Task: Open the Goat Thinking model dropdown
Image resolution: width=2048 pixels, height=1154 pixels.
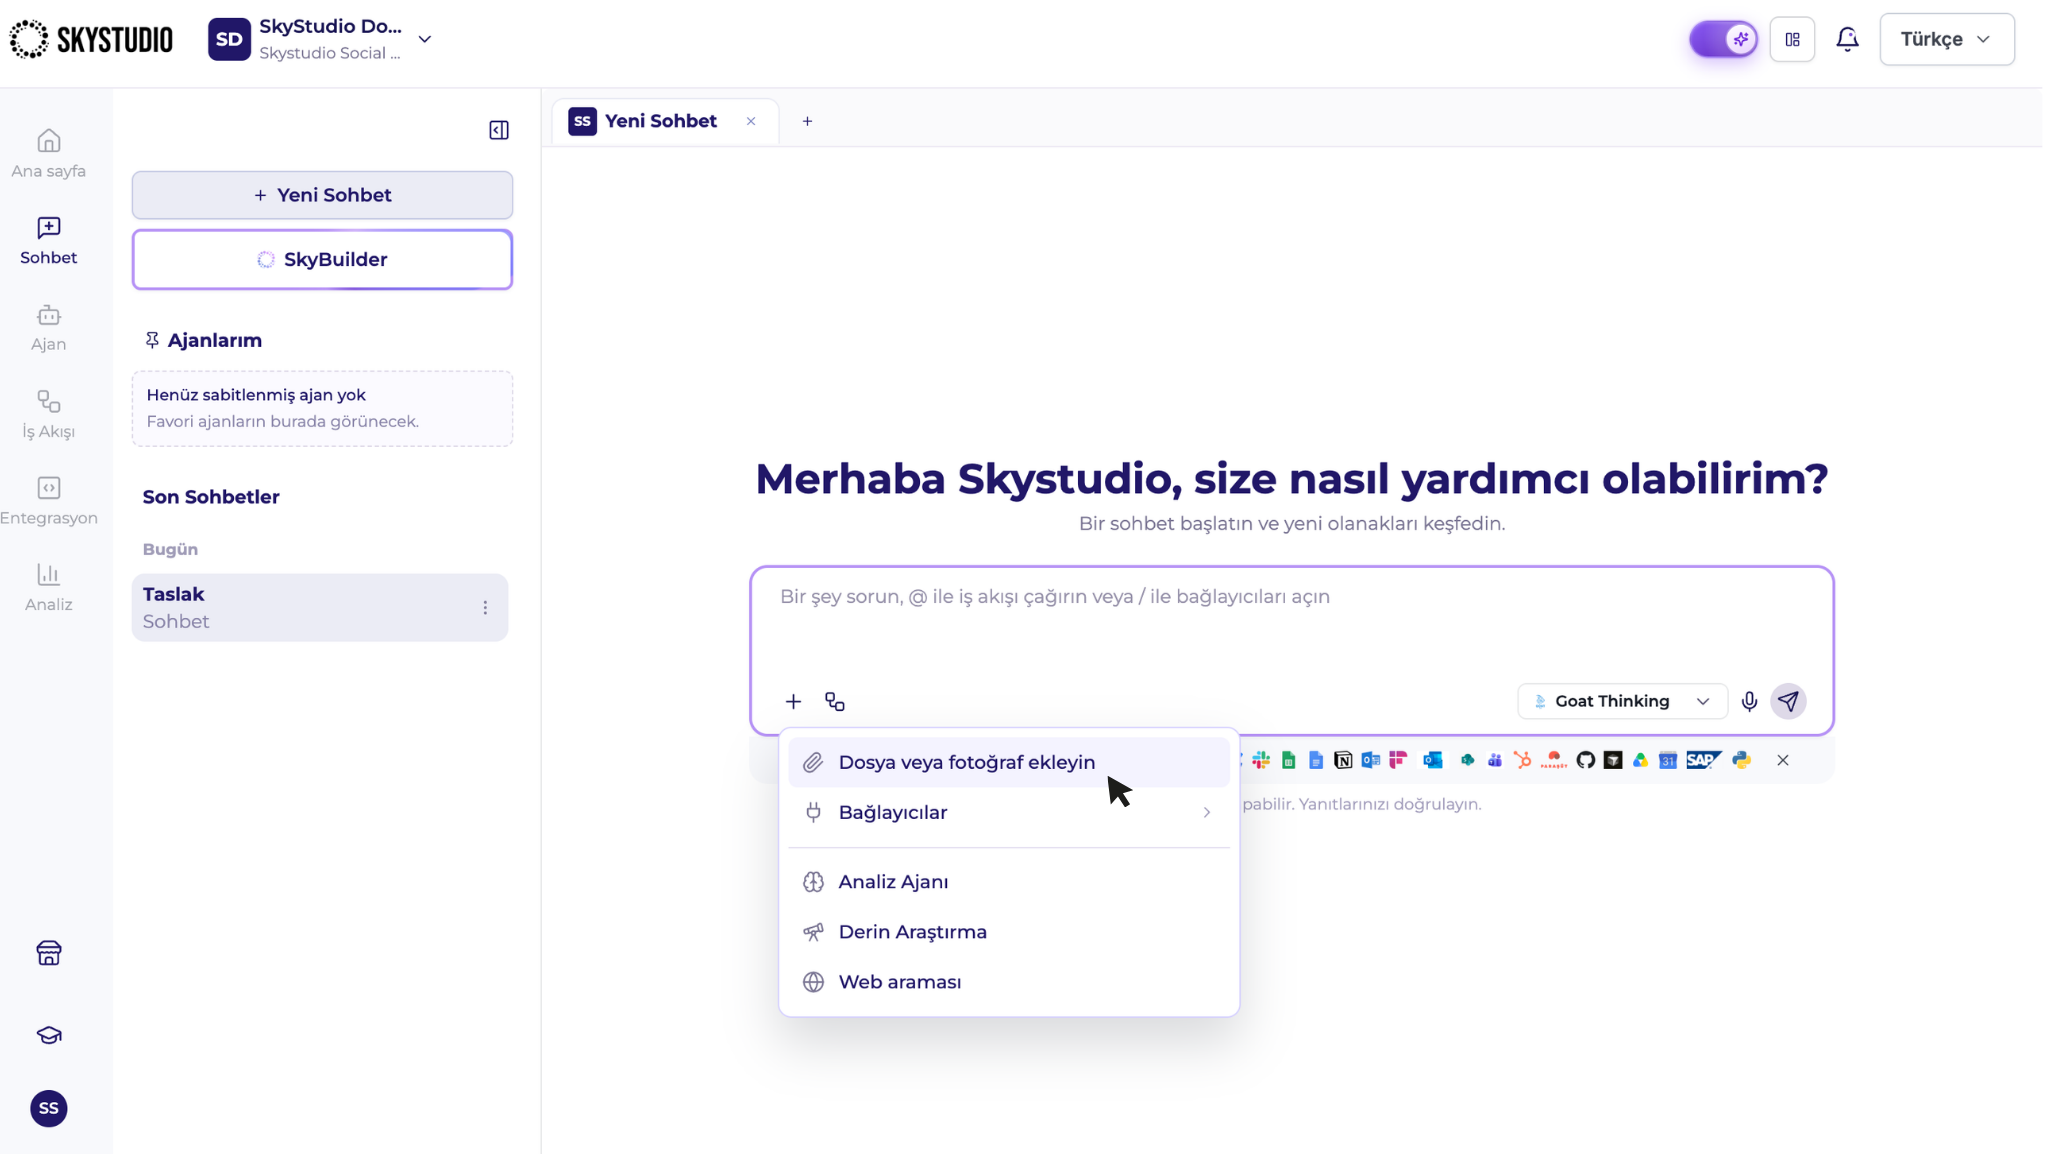Action: pyautogui.click(x=1622, y=701)
